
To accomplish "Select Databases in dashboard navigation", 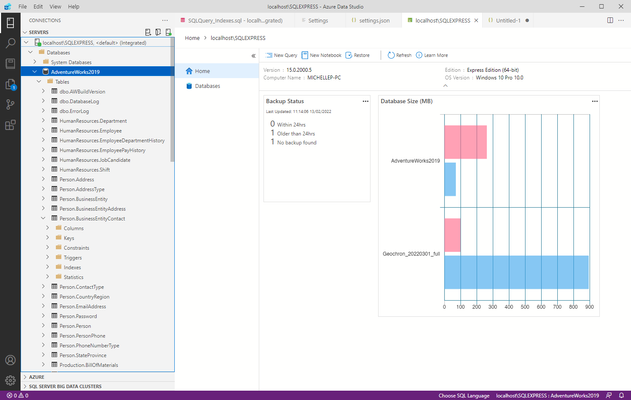I will click(x=217, y=86).
